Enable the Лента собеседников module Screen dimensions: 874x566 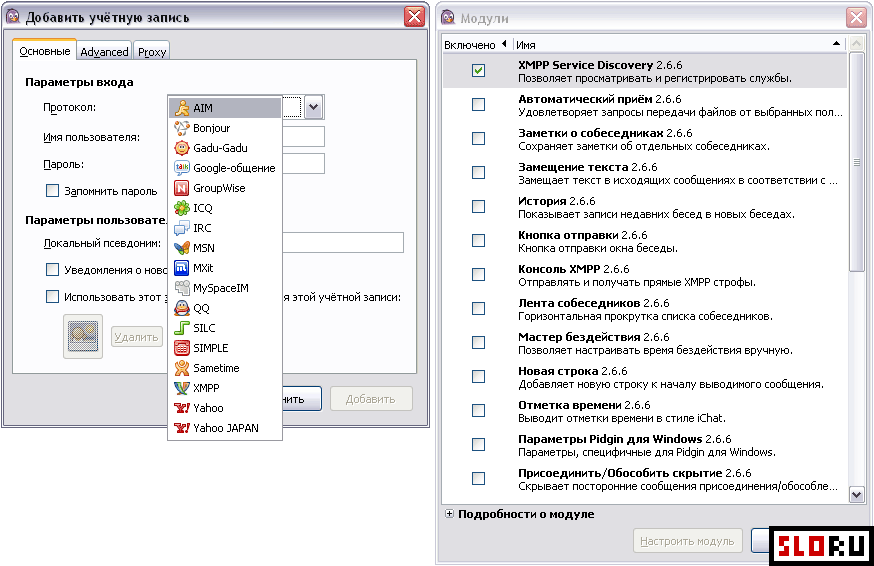(x=478, y=308)
